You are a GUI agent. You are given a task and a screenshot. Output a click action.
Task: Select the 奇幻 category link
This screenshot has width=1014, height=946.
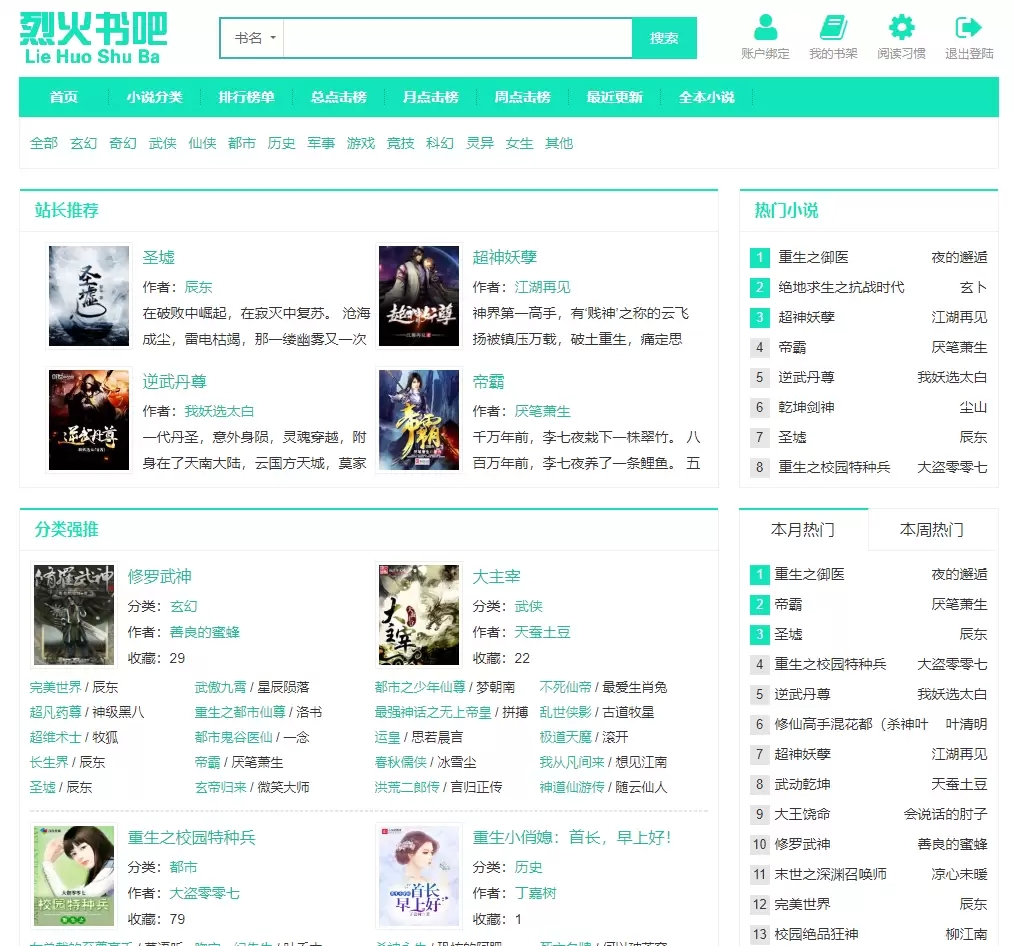pos(123,143)
